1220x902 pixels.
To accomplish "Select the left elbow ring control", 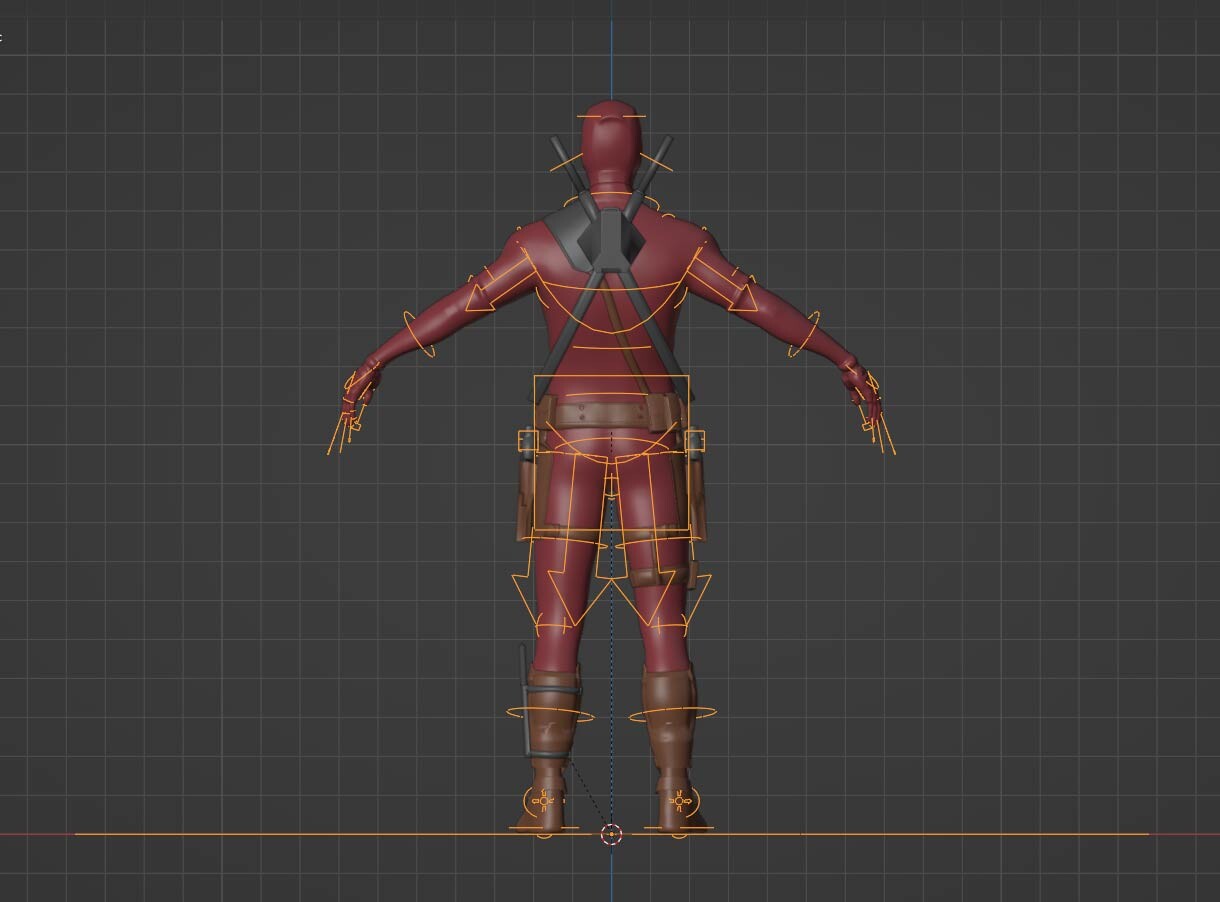I will pyautogui.click(x=419, y=334).
